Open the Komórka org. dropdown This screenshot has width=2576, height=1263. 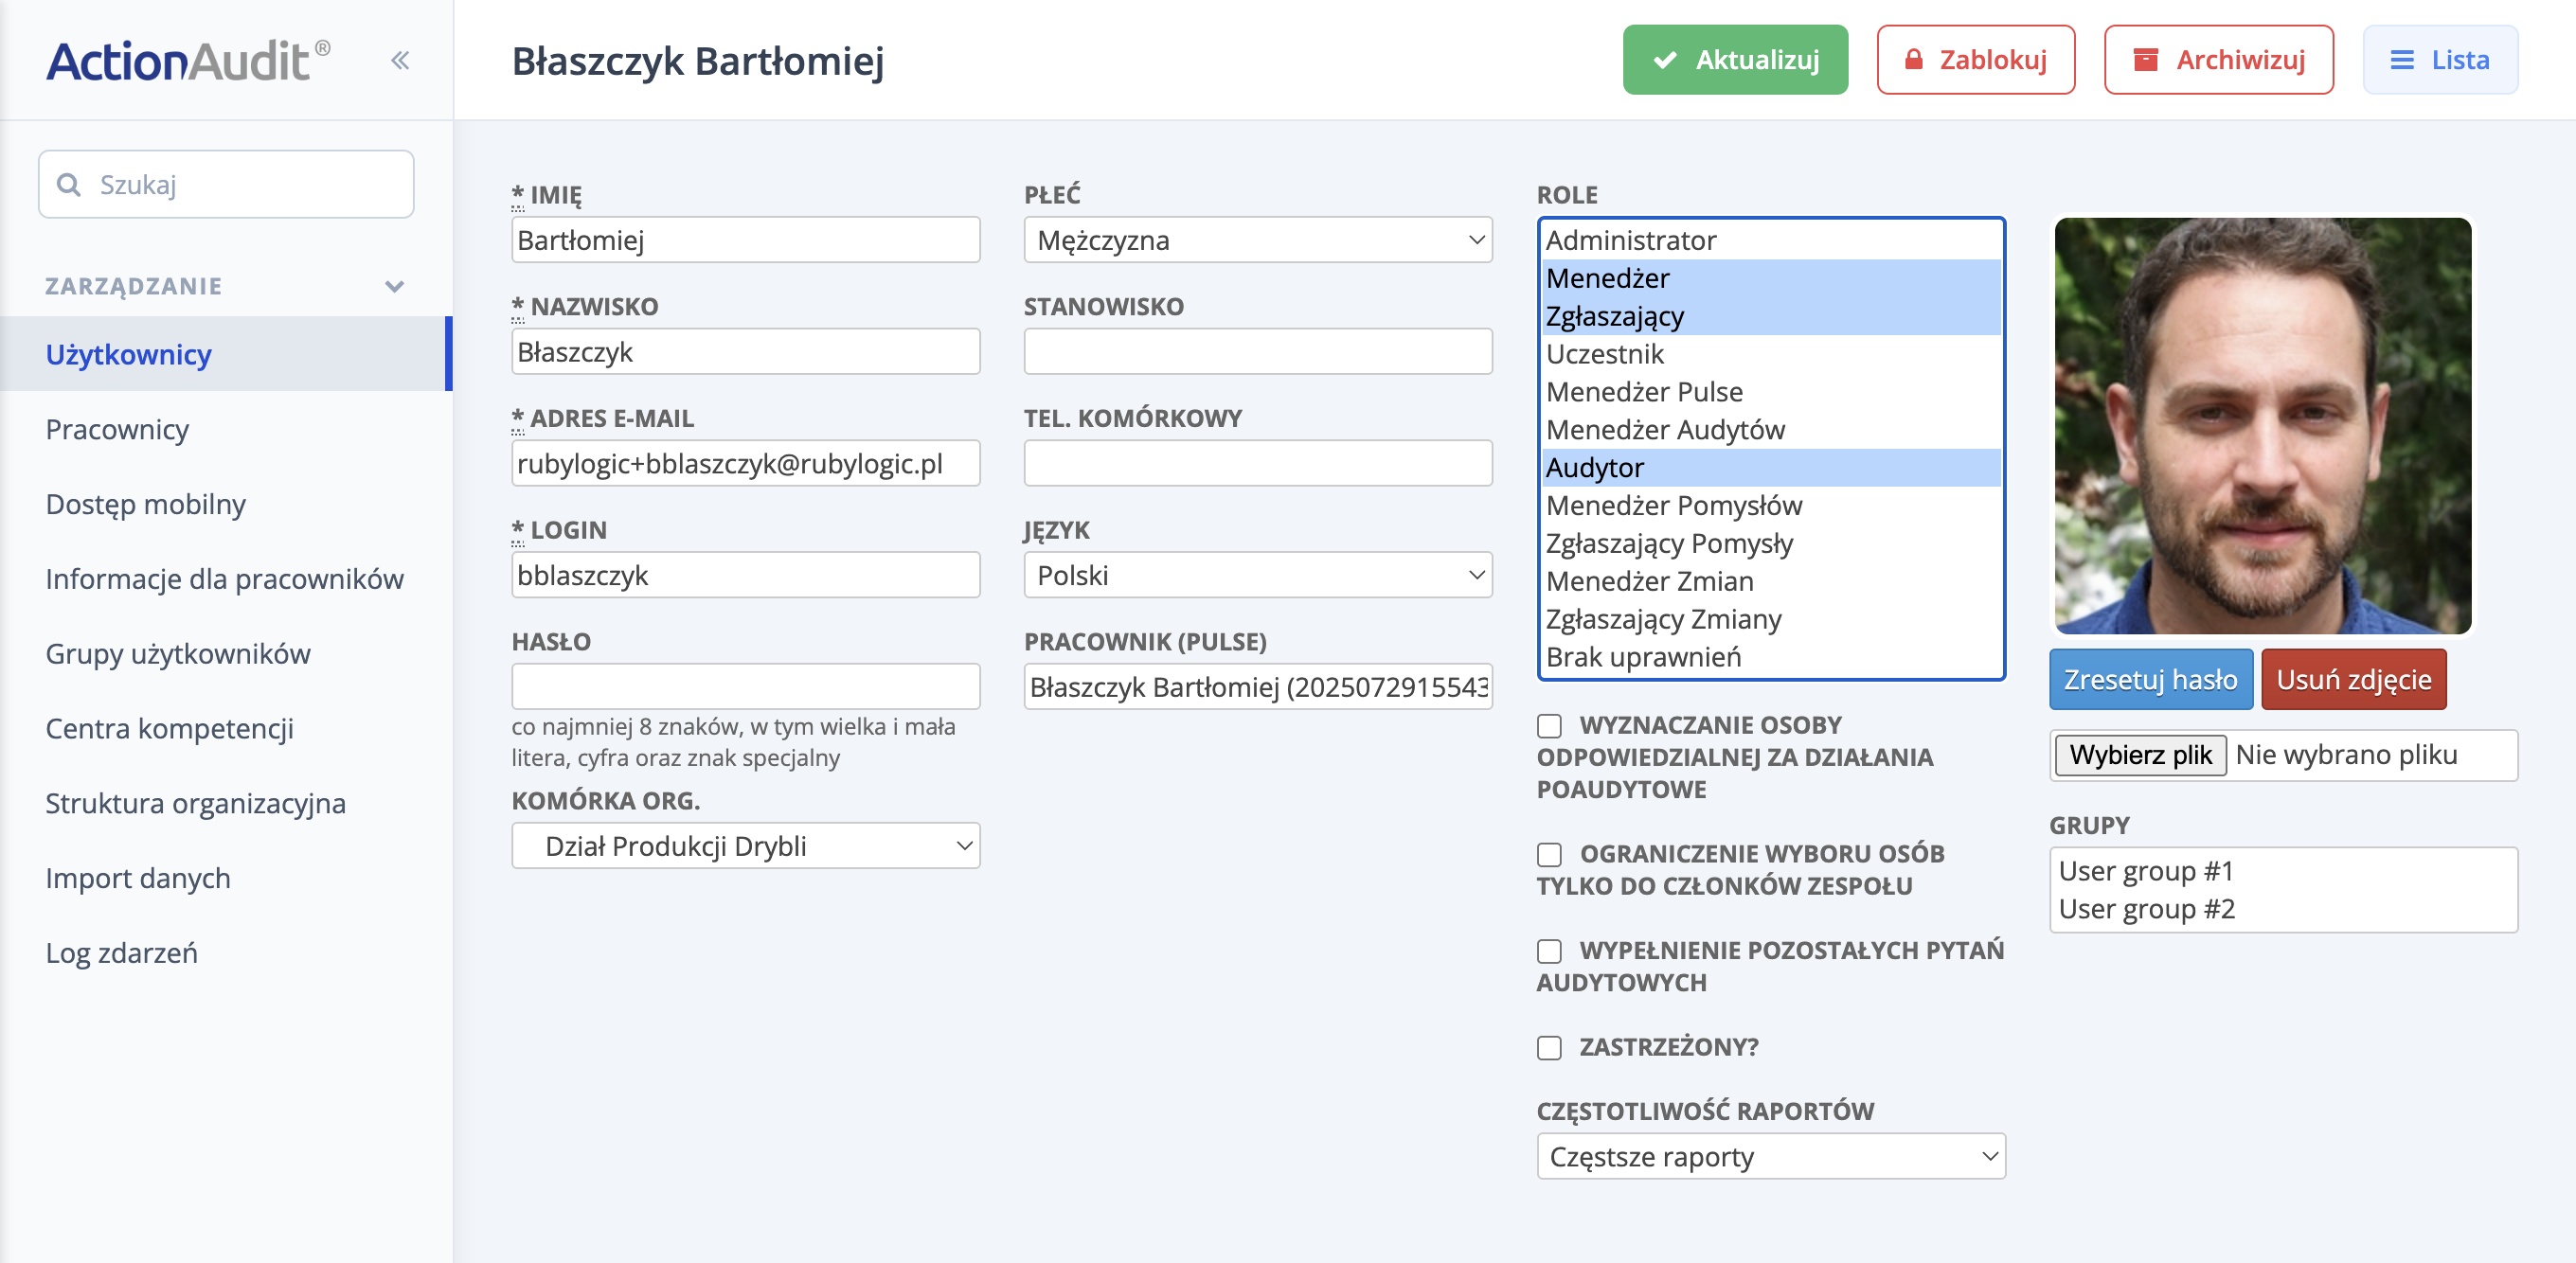tap(745, 846)
